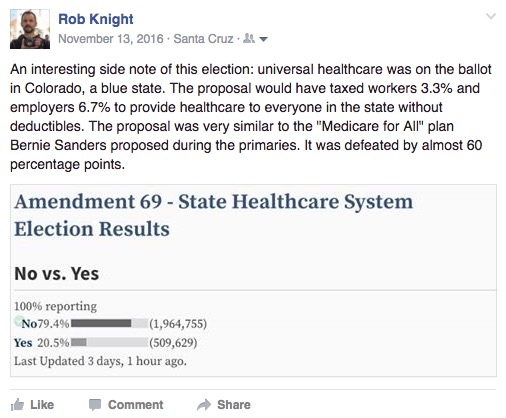Image resolution: width=506 pixels, height=418 pixels.
Task: Click the friends audience icon
Action: pyautogui.click(x=249, y=39)
